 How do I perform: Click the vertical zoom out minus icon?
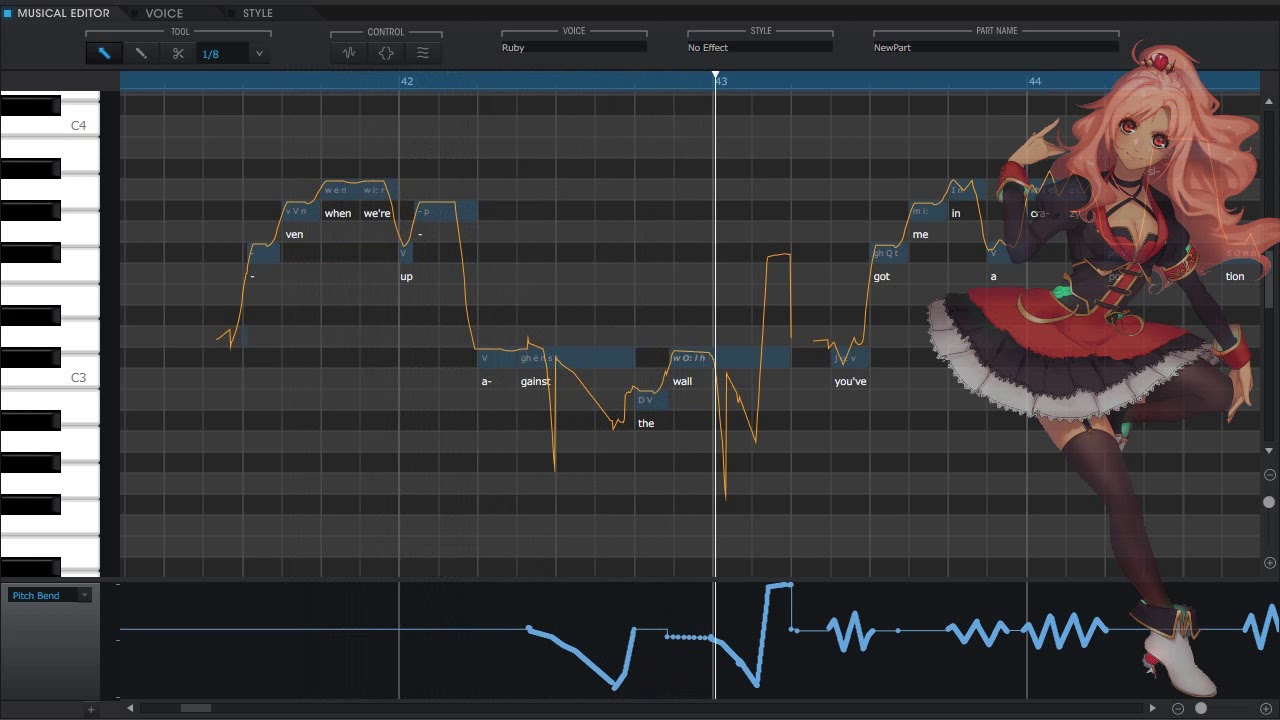pos(1270,475)
